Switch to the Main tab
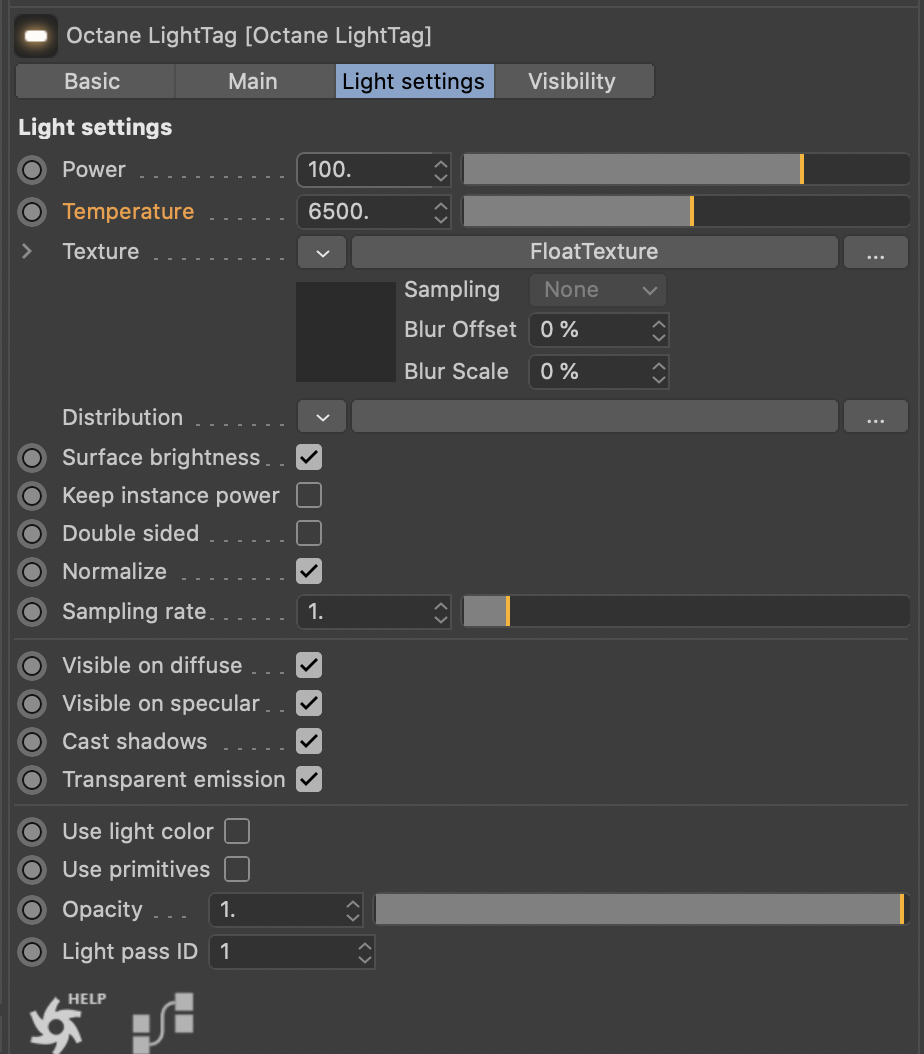 click(253, 82)
